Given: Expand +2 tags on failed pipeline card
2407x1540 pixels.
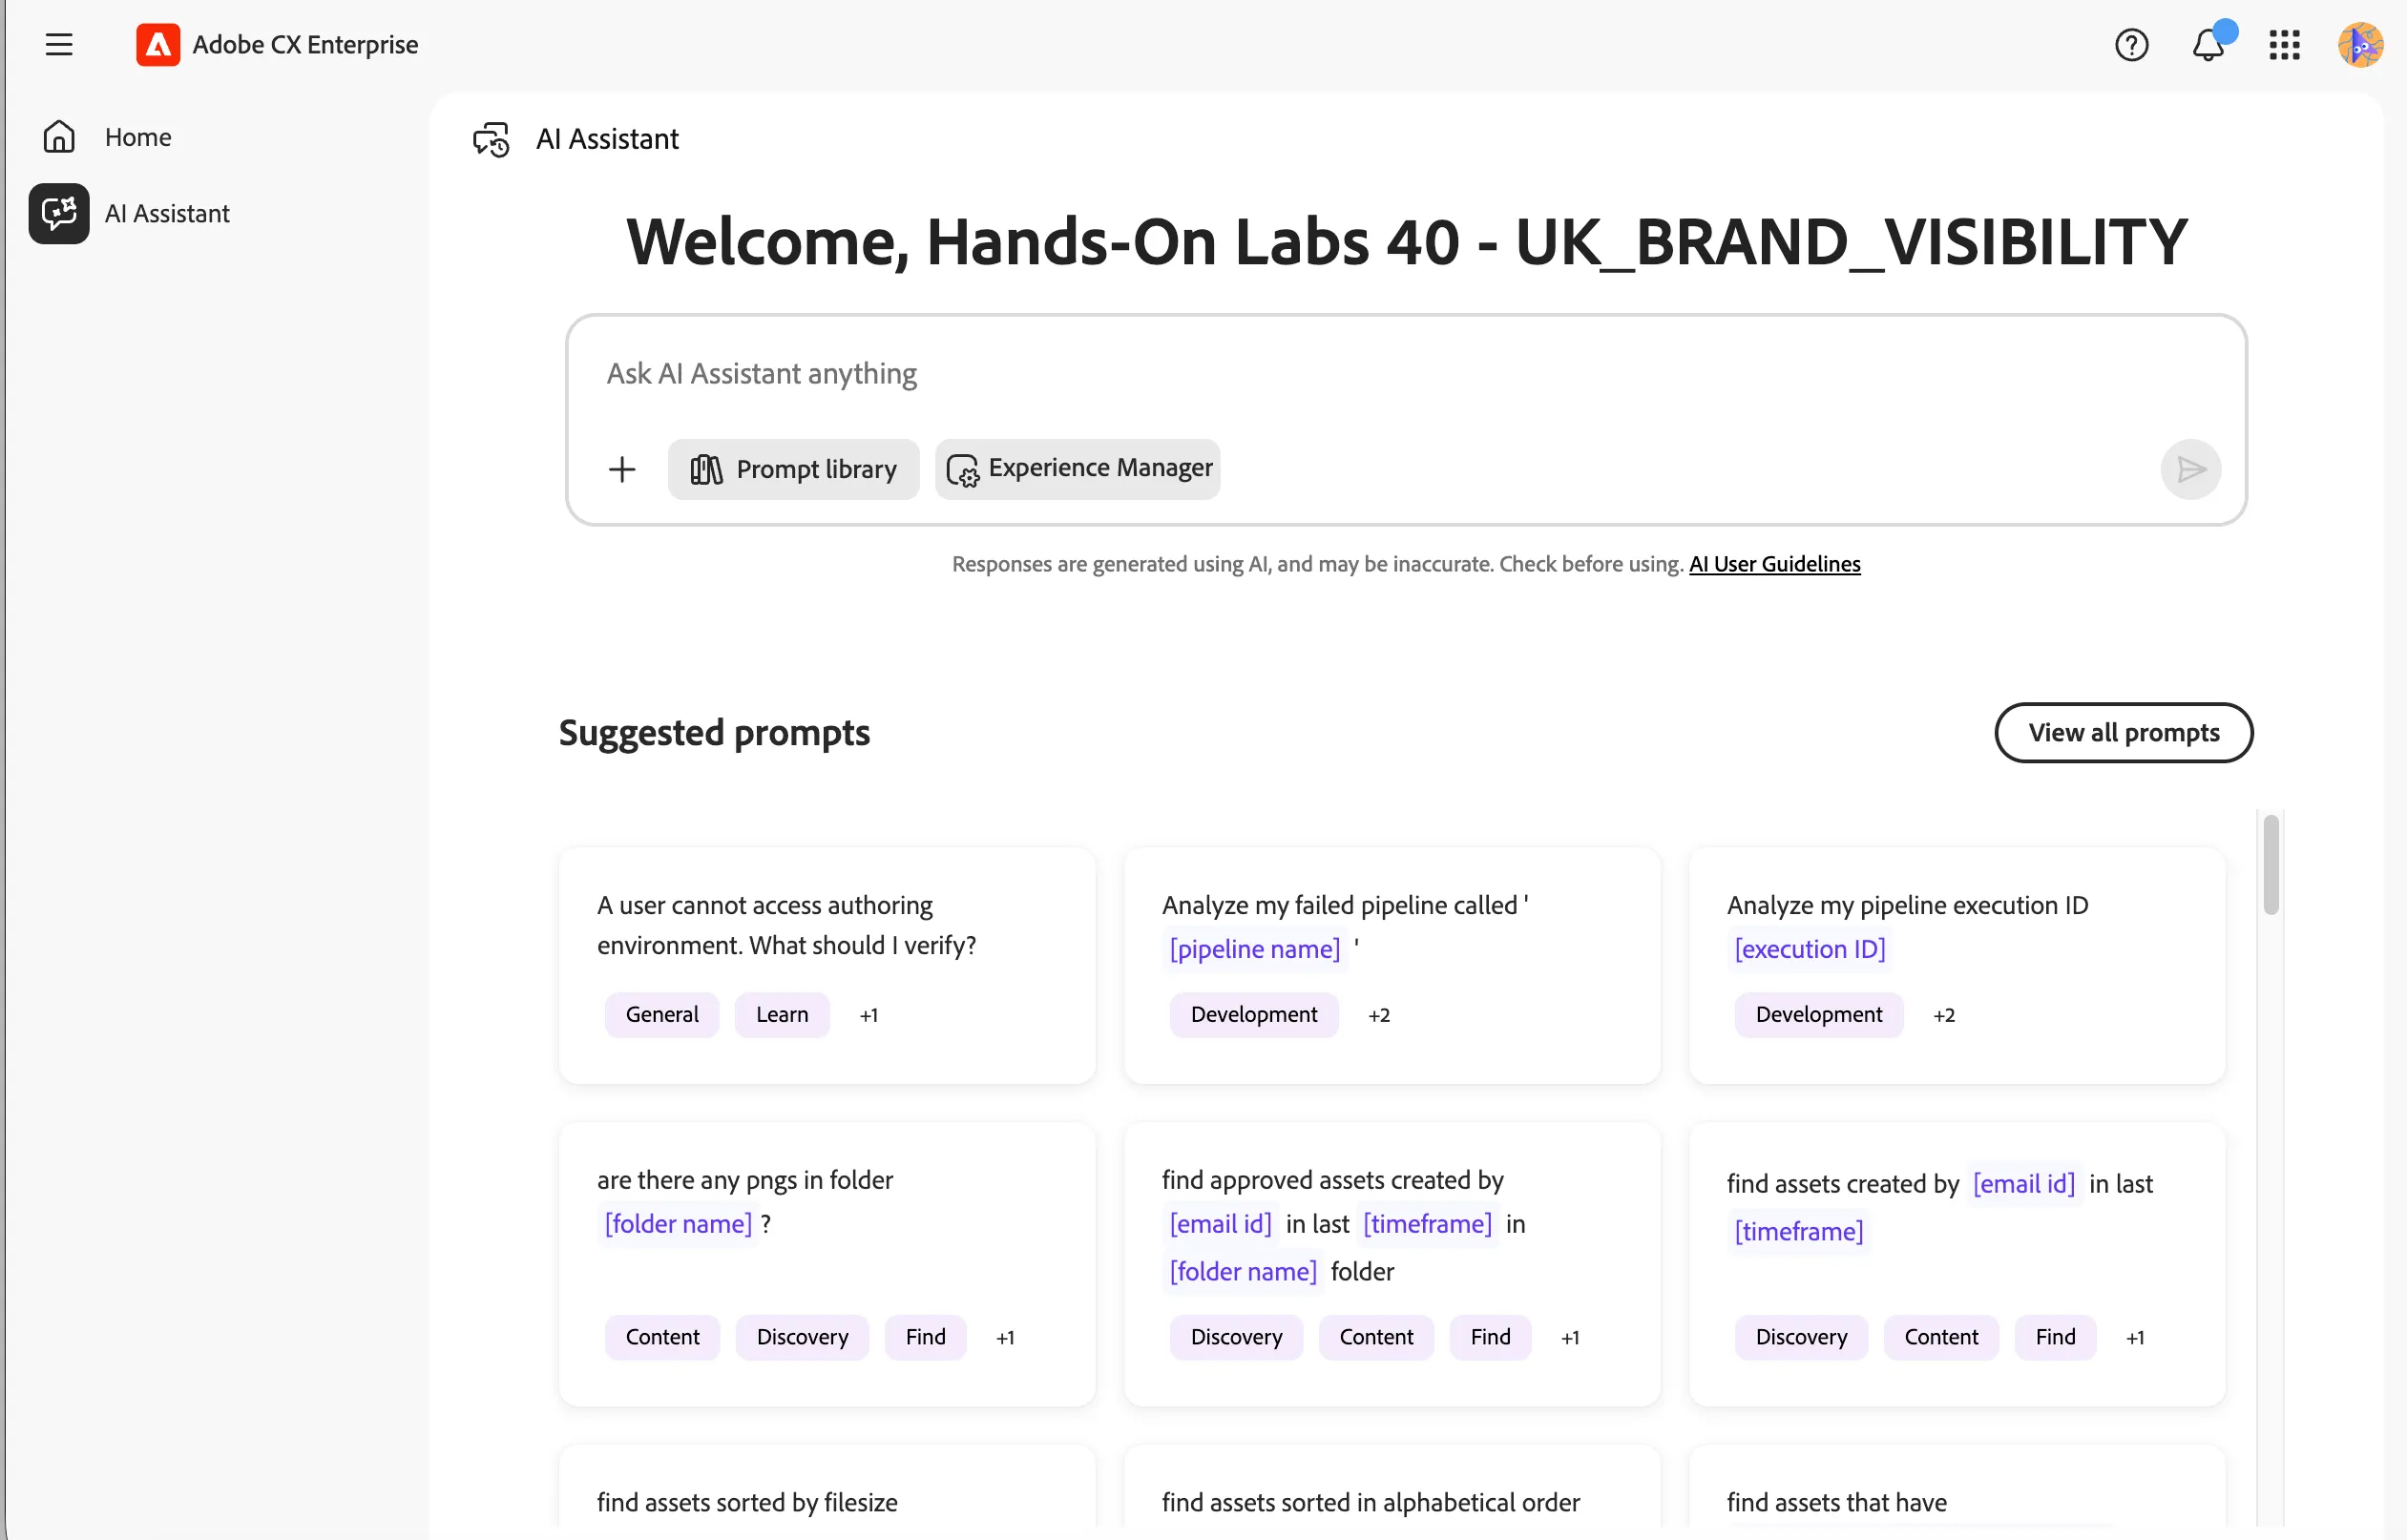Looking at the screenshot, I should point(1379,1015).
